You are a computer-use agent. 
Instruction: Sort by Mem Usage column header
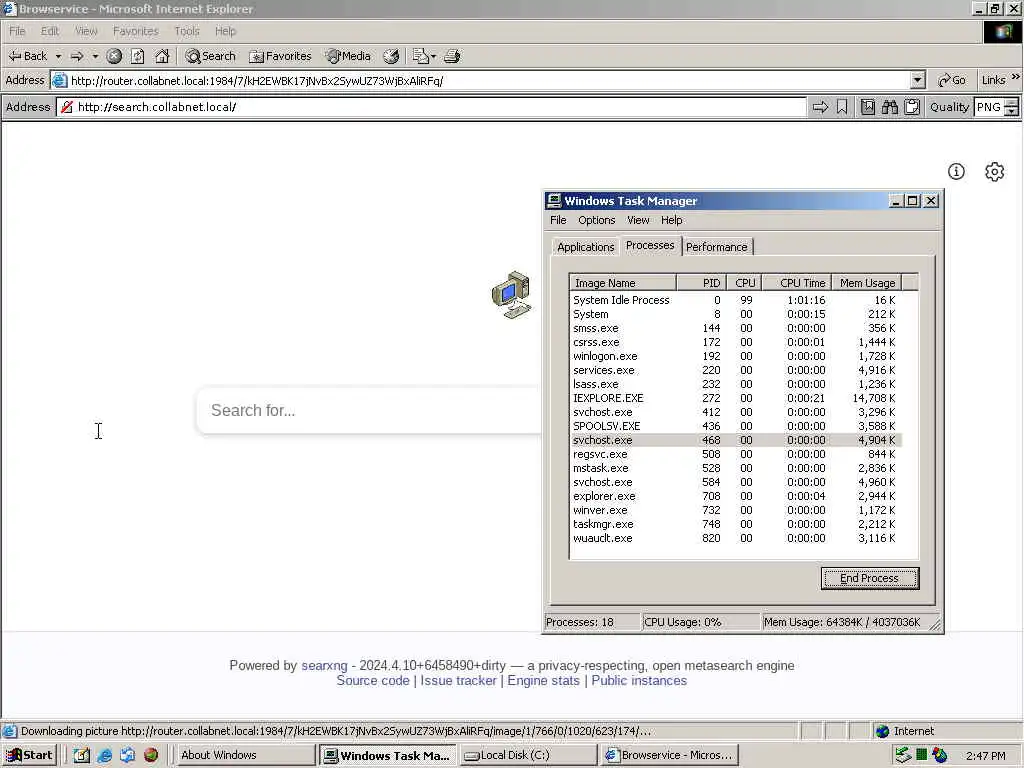(867, 283)
